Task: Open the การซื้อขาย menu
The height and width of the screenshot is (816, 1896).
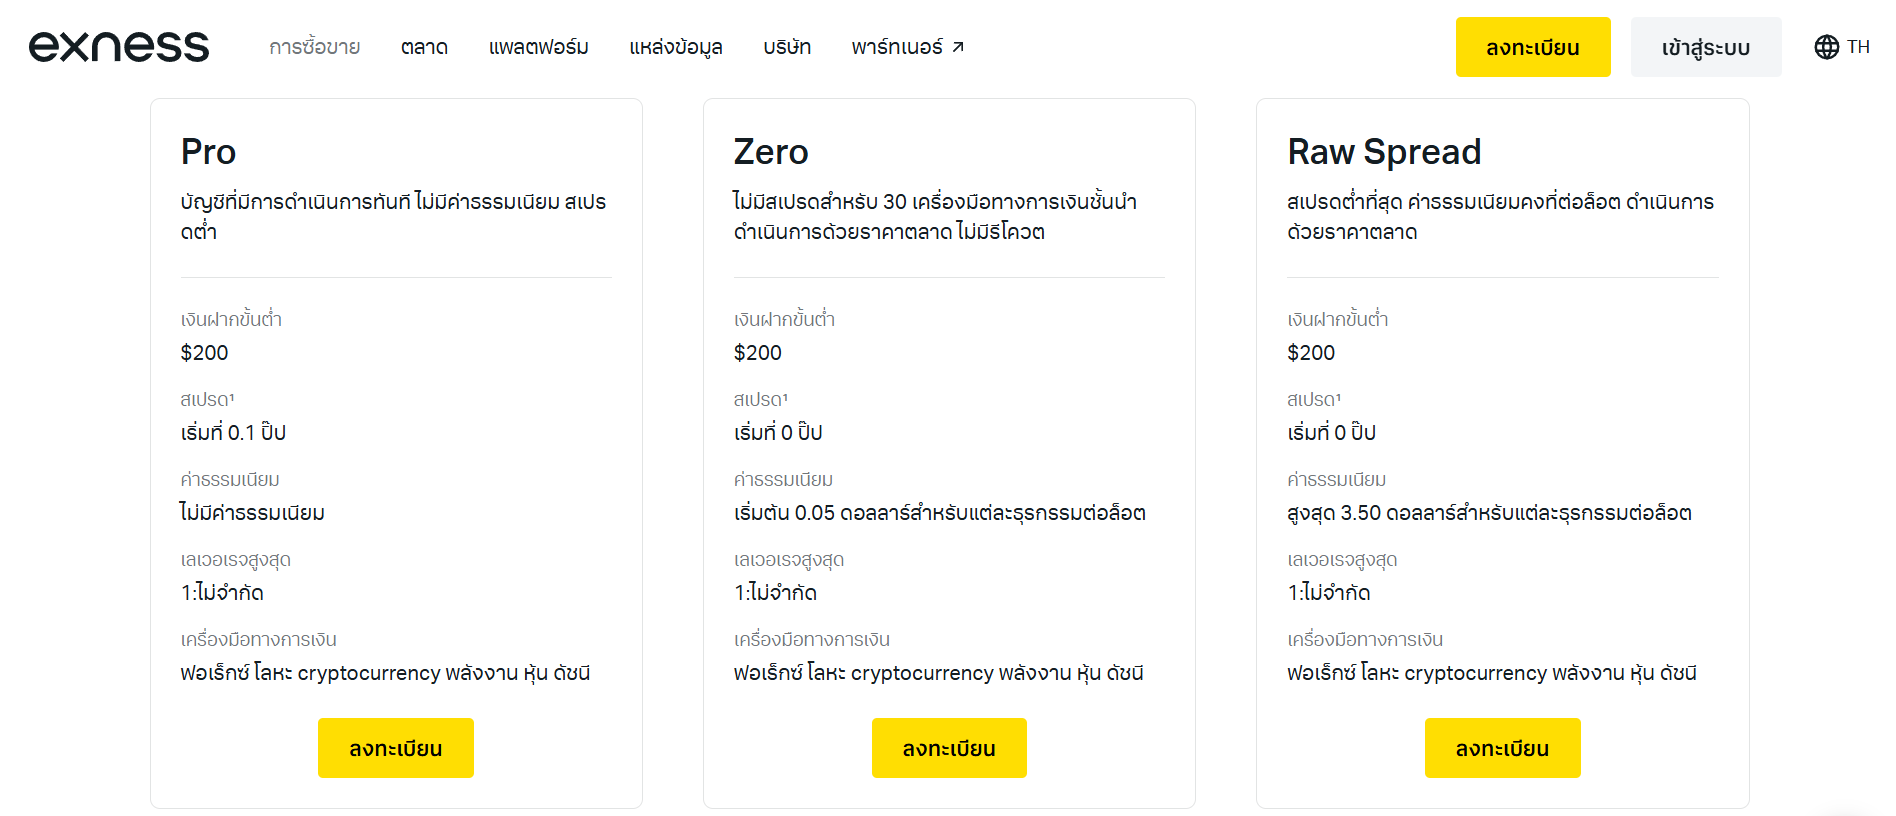Action: [314, 47]
